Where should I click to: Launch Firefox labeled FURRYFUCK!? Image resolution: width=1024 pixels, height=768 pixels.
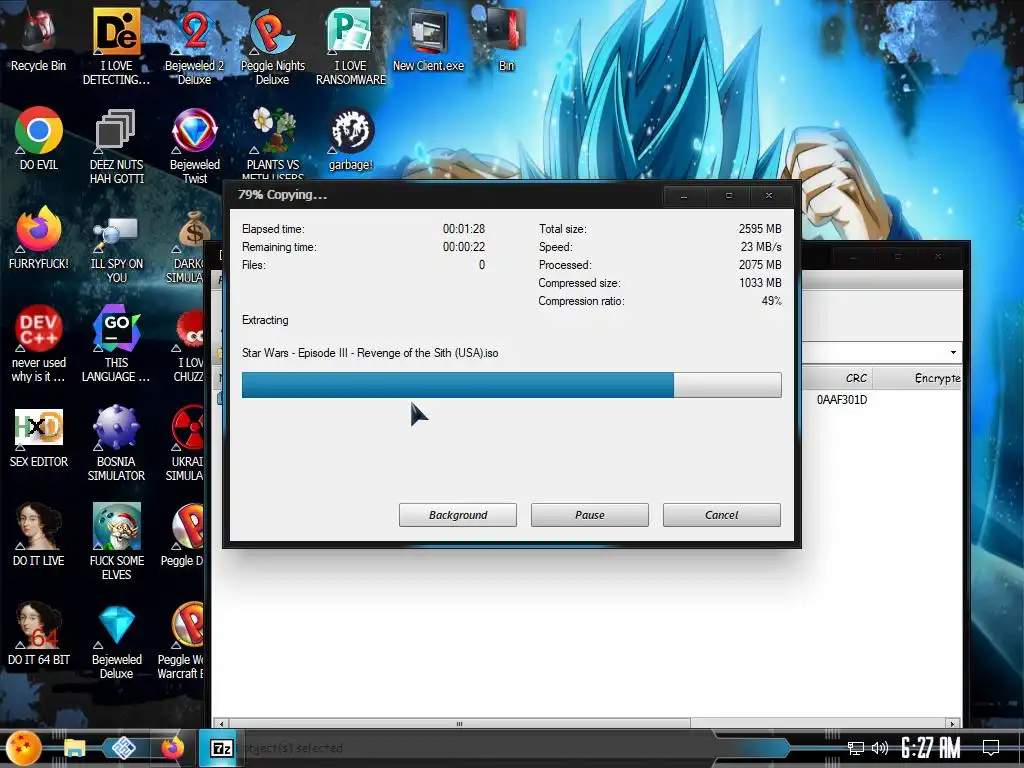point(39,238)
